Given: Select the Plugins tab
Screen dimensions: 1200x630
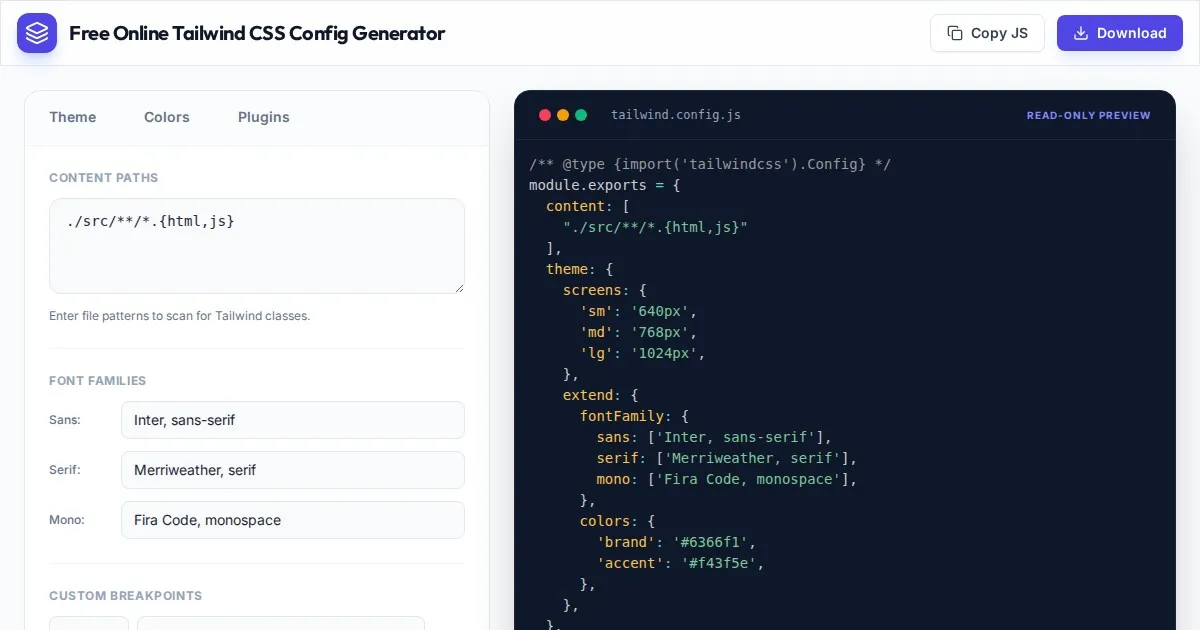Looking at the screenshot, I should (264, 117).
